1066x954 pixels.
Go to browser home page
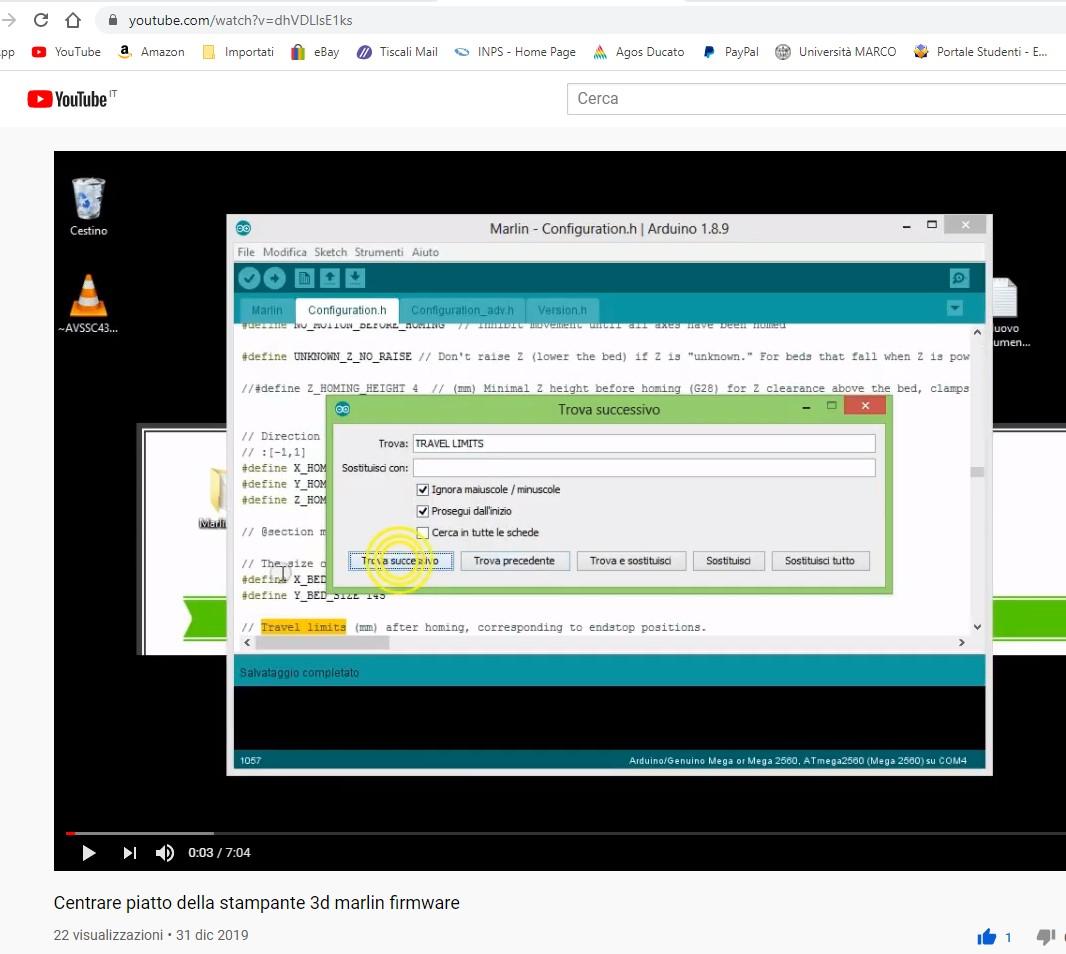point(73,20)
